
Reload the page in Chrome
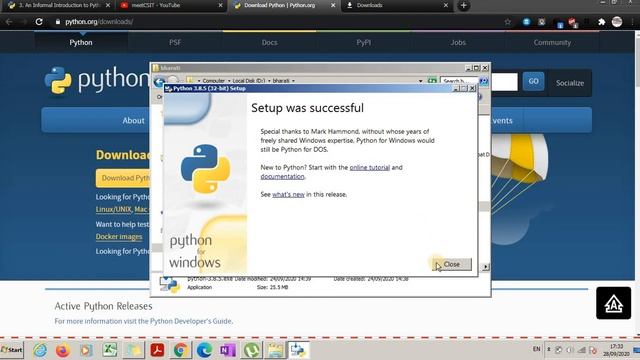point(39,22)
